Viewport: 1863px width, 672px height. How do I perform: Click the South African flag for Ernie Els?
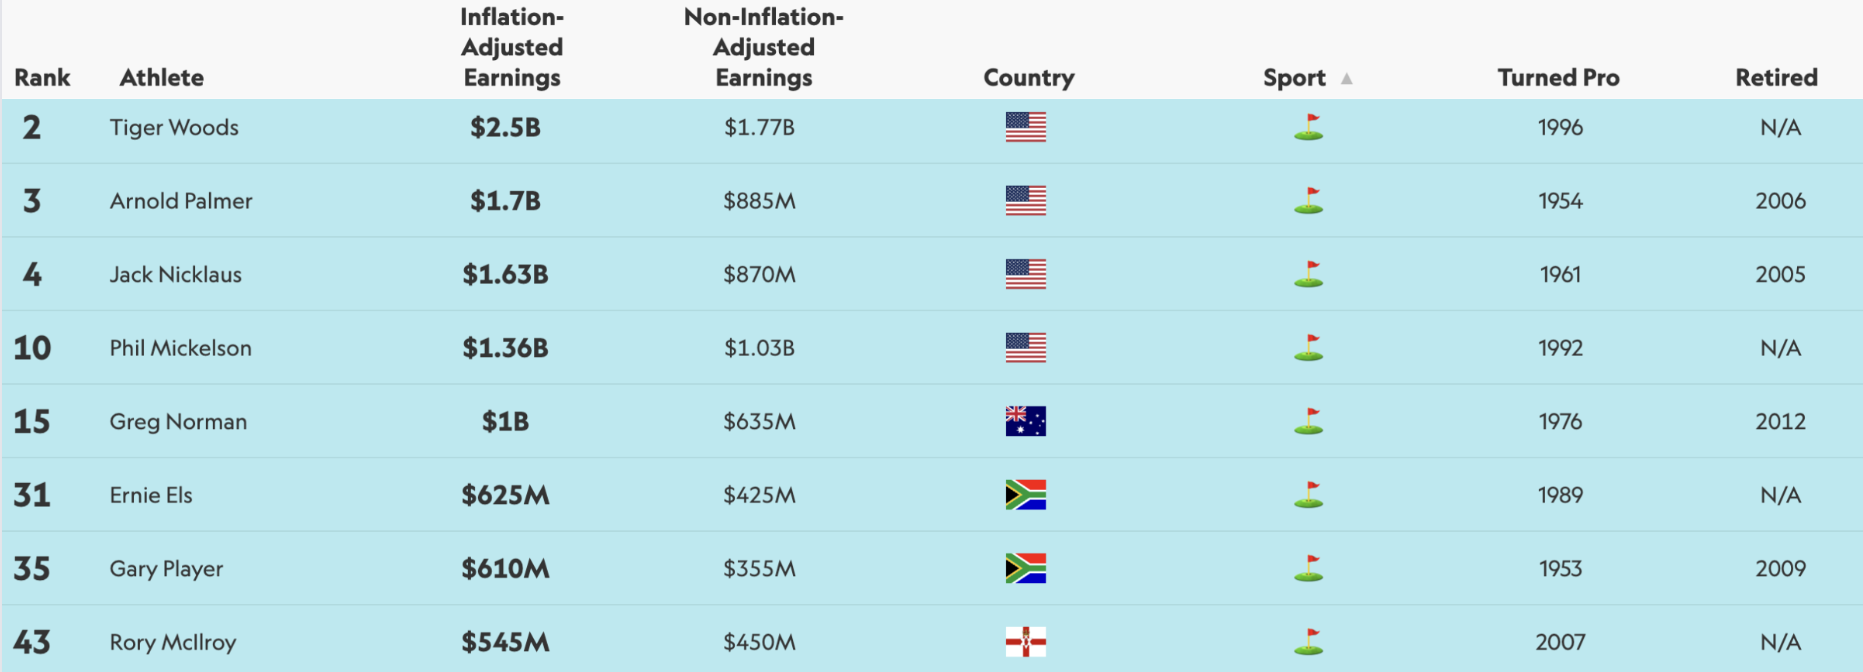[x=1025, y=495]
